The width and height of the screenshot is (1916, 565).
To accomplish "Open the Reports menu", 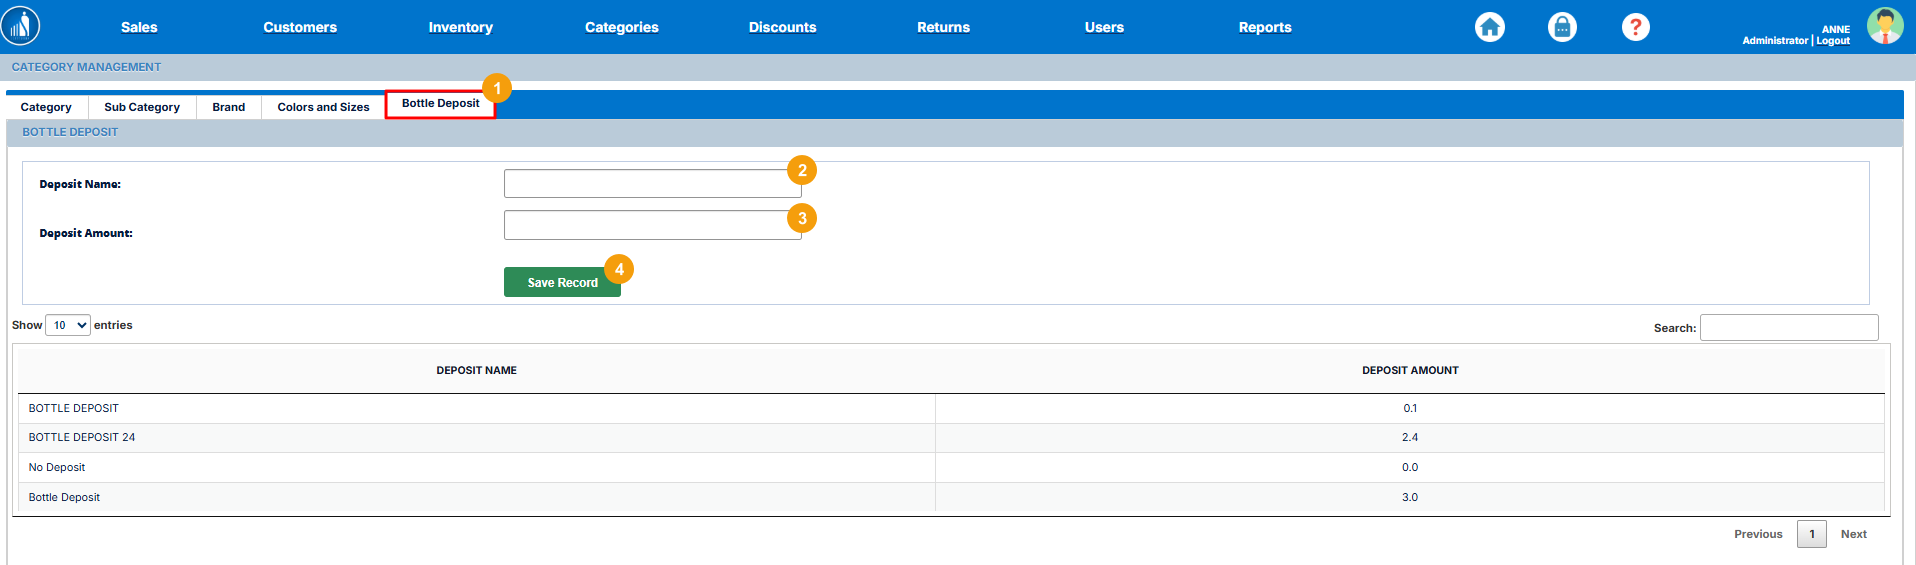I will pos(1264,27).
